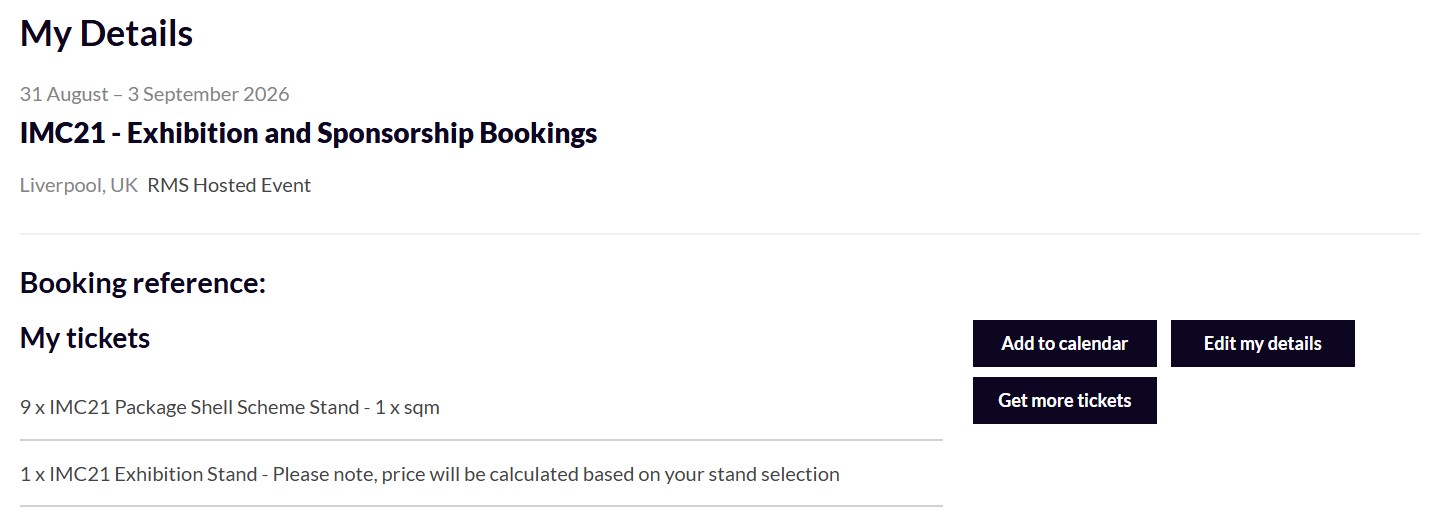Click the "31 August" start date text
This screenshot has height=531, width=1450.
click(x=64, y=94)
